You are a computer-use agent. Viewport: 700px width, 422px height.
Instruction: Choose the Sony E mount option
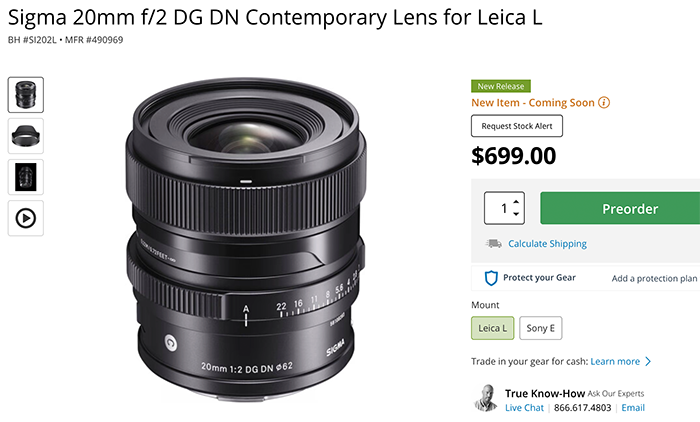point(541,328)
